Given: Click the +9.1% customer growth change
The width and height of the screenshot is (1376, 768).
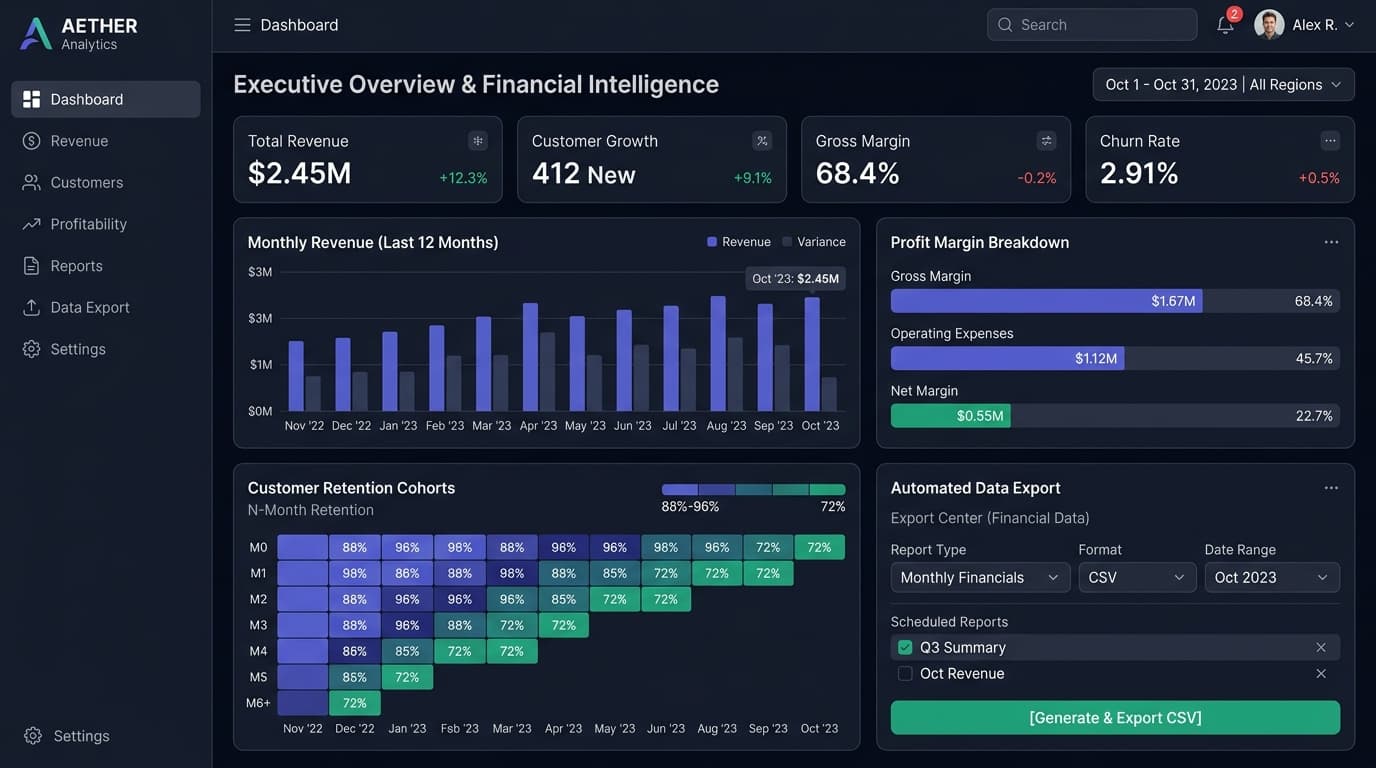Looking at the screenshot, I should click(x=753, y=178).
